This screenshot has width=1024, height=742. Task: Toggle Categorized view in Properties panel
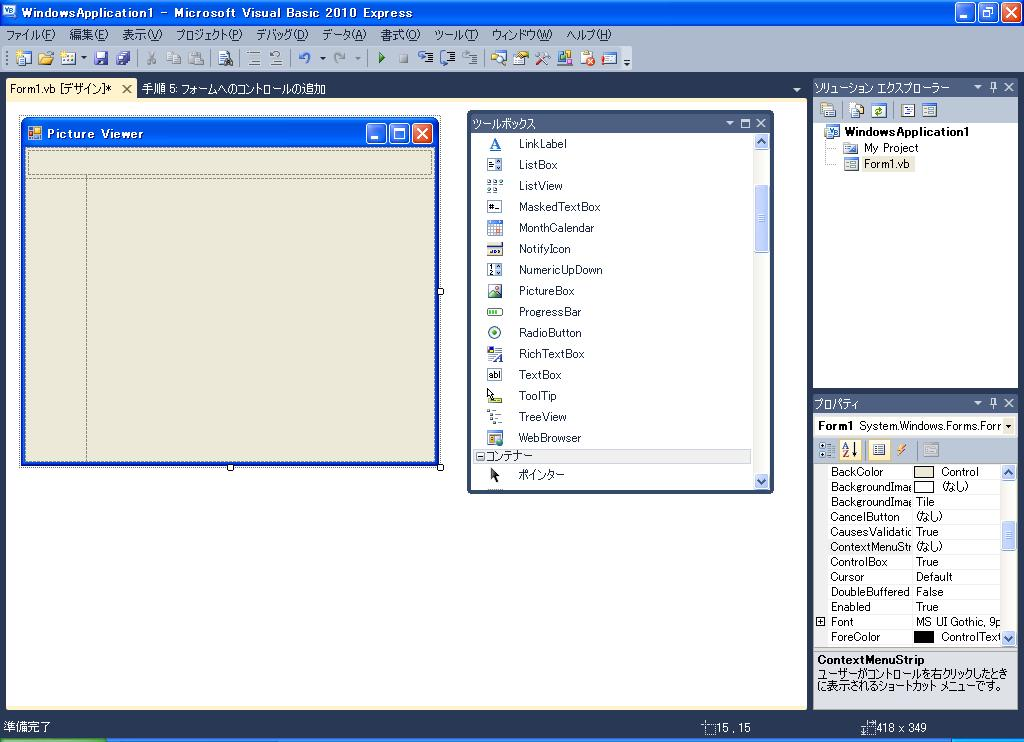[827, 449]
